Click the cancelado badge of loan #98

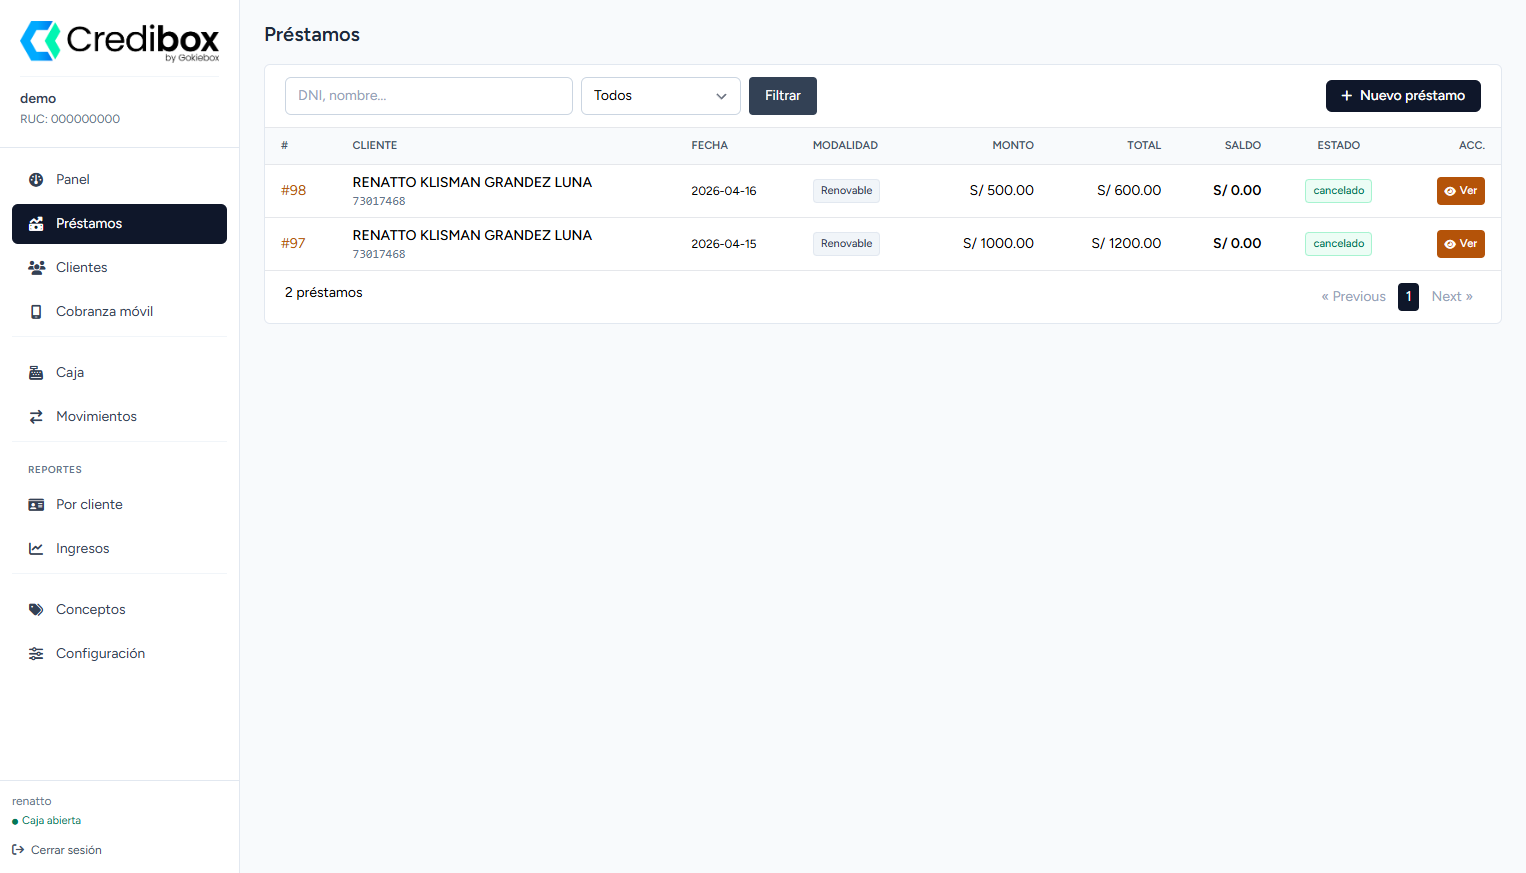(1338, 191)
